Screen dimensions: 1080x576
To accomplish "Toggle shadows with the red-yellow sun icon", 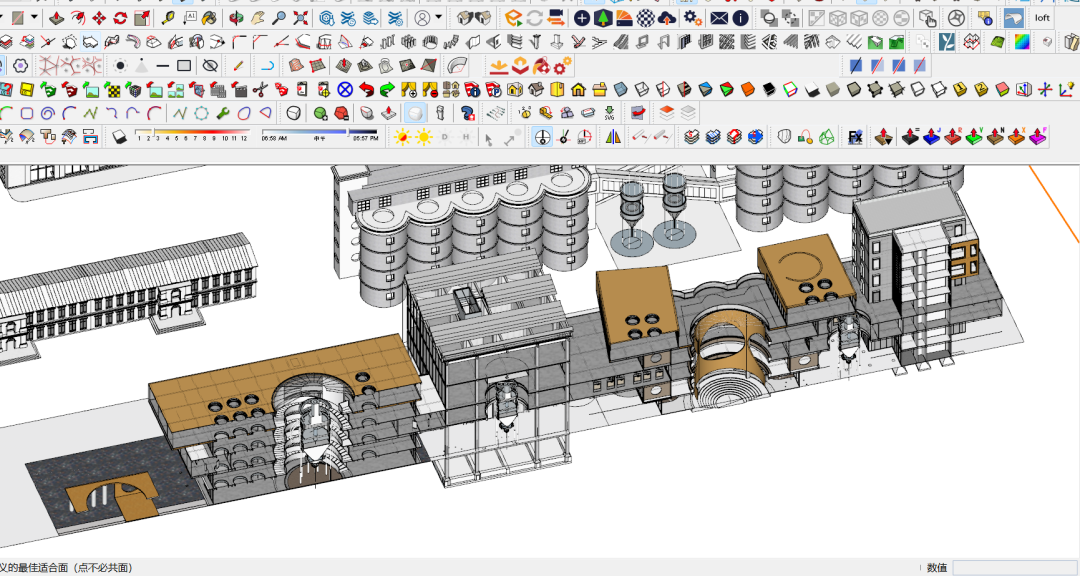I will coord(402,136).
